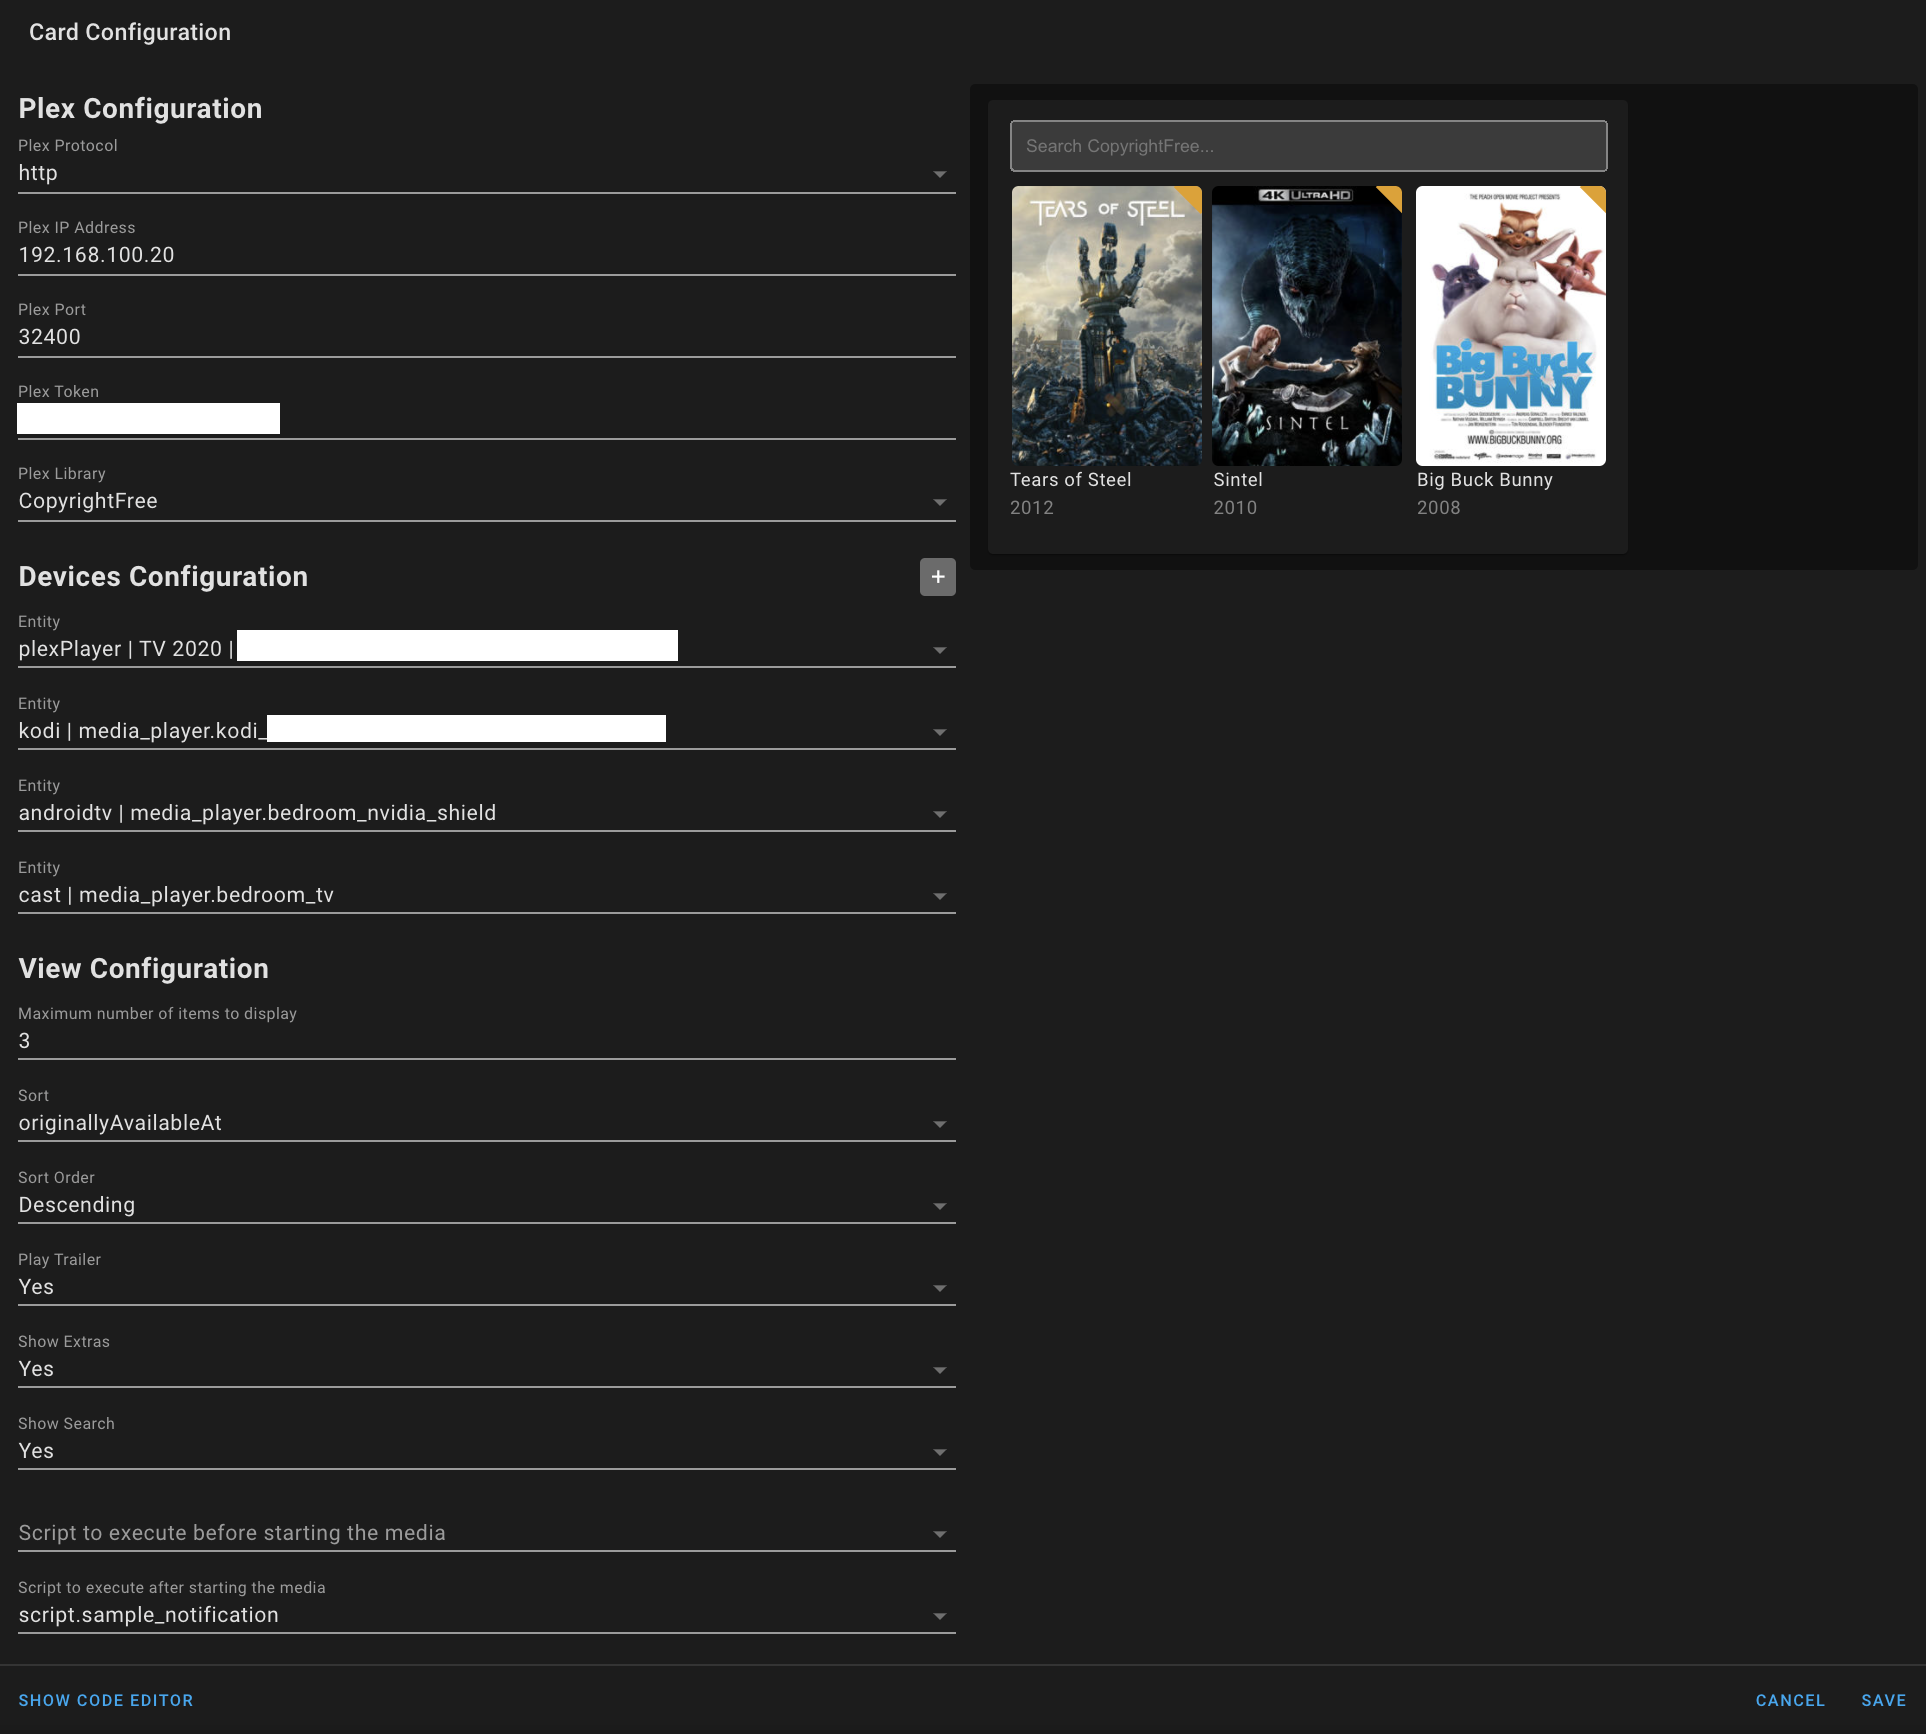Click the plus icon to add a device
The image size is (1926, 1734).
coord(937,577)
